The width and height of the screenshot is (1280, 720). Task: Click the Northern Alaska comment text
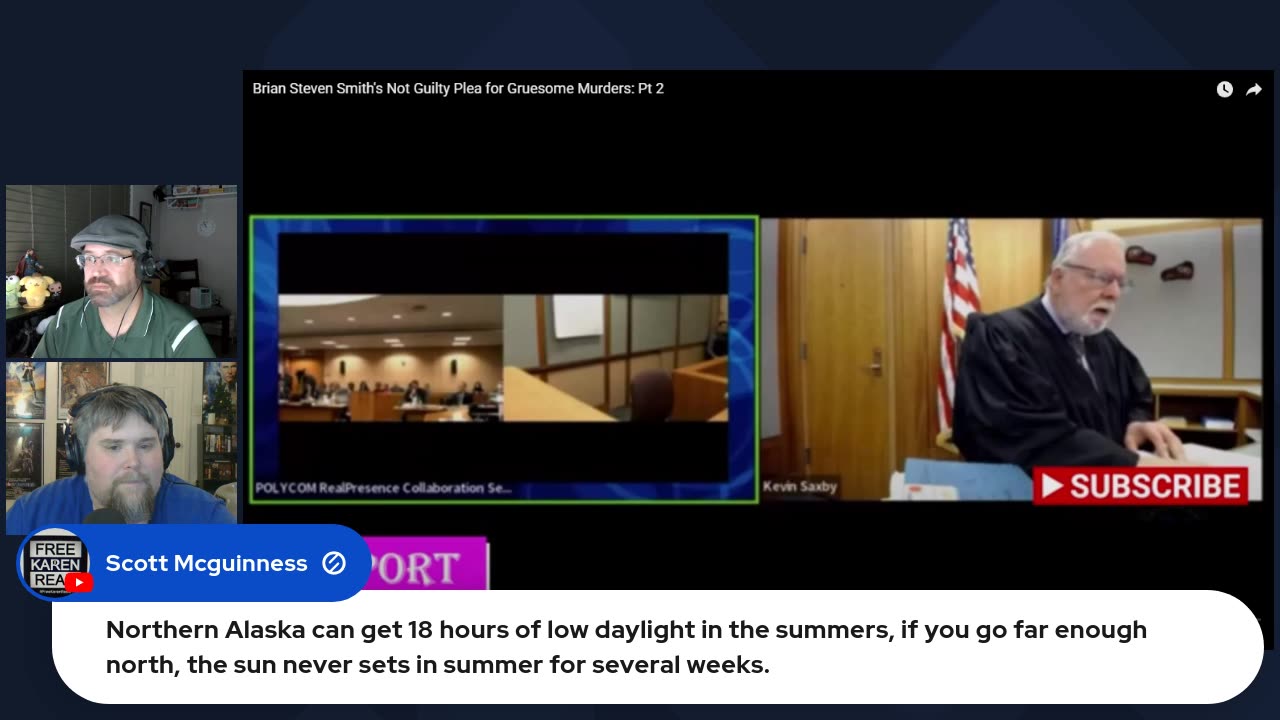pyautogui.click(x=626, y=647)
